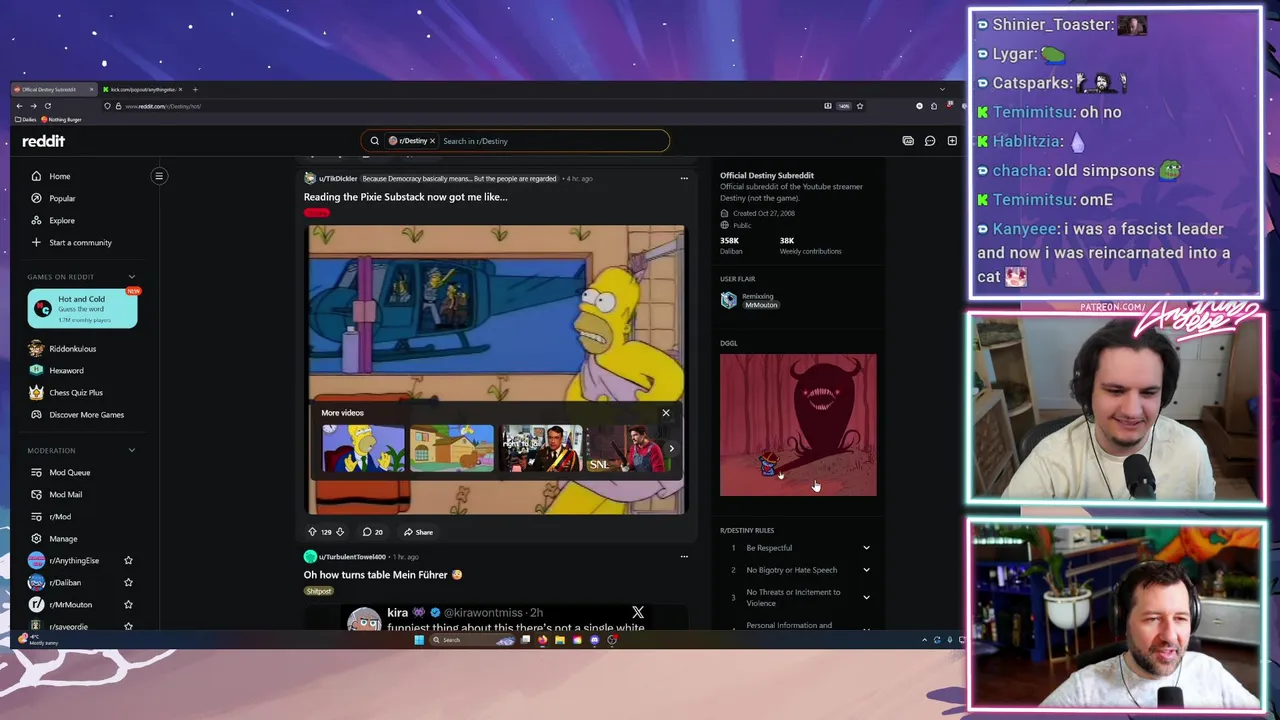Open the Hot and Cold game card
This screenshot has width=1280, height=720.
pos(82,309)
